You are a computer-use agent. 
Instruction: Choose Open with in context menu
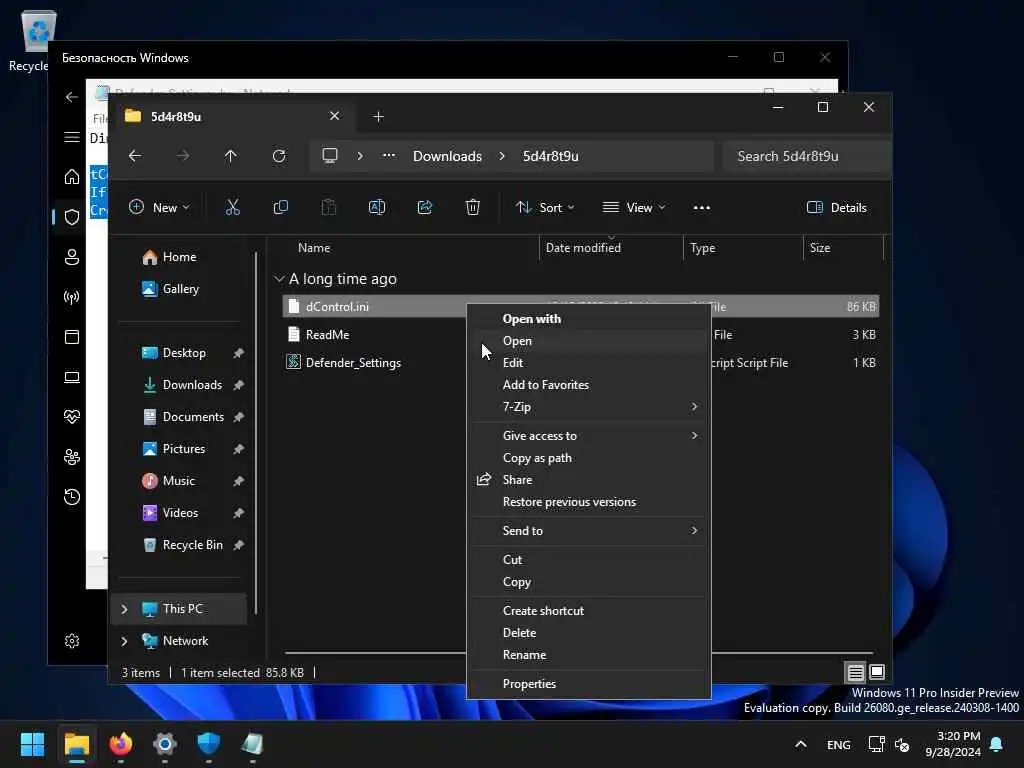pyautogui.click(x=589, y=319)
